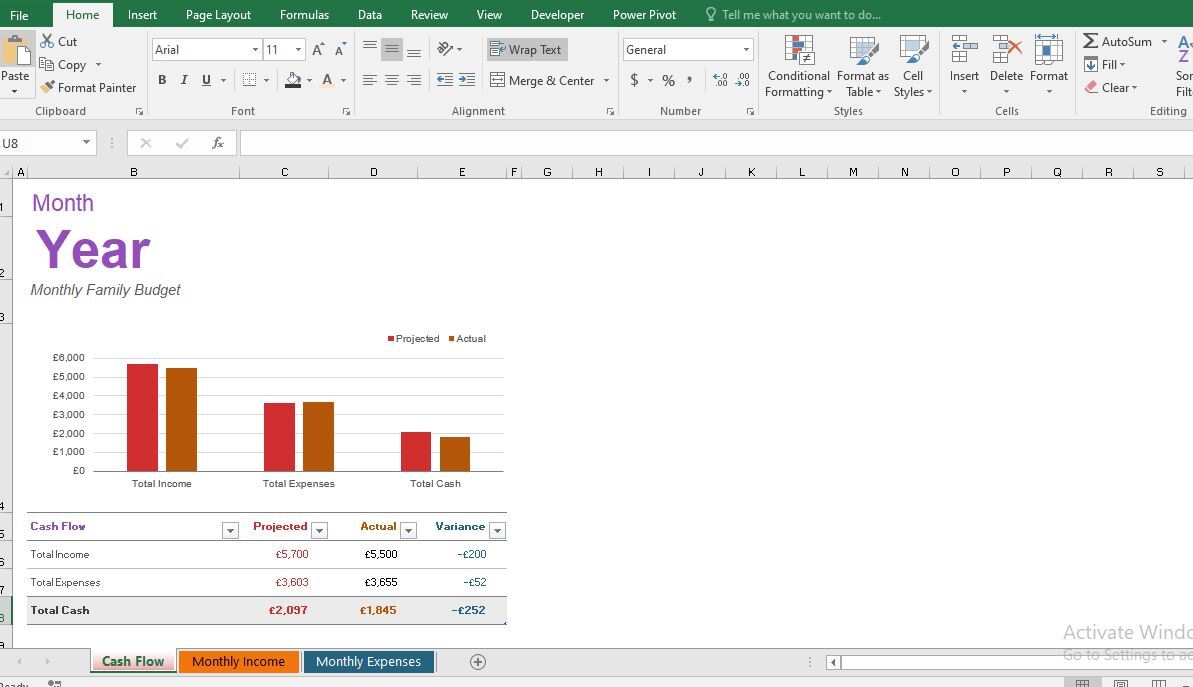Toggle Wrap Text option
Screen dimensions: 1193x687
527,49
